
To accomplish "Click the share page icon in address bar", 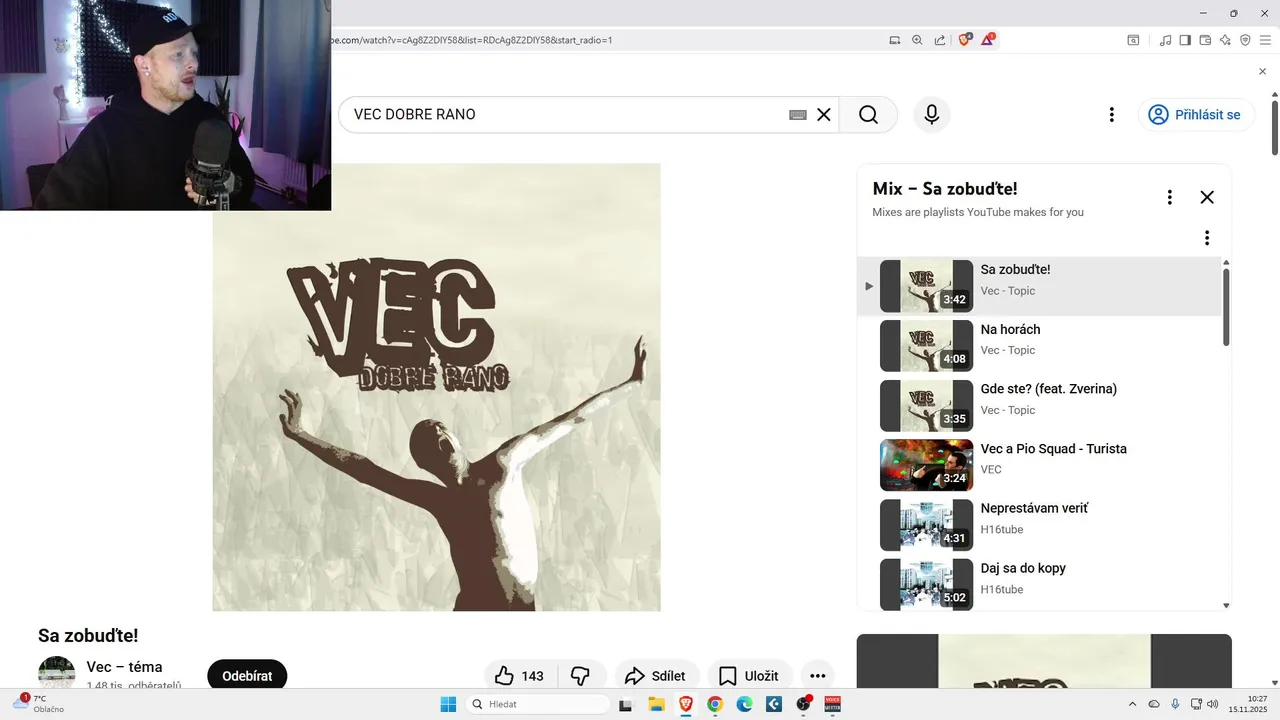I will 940,40.
